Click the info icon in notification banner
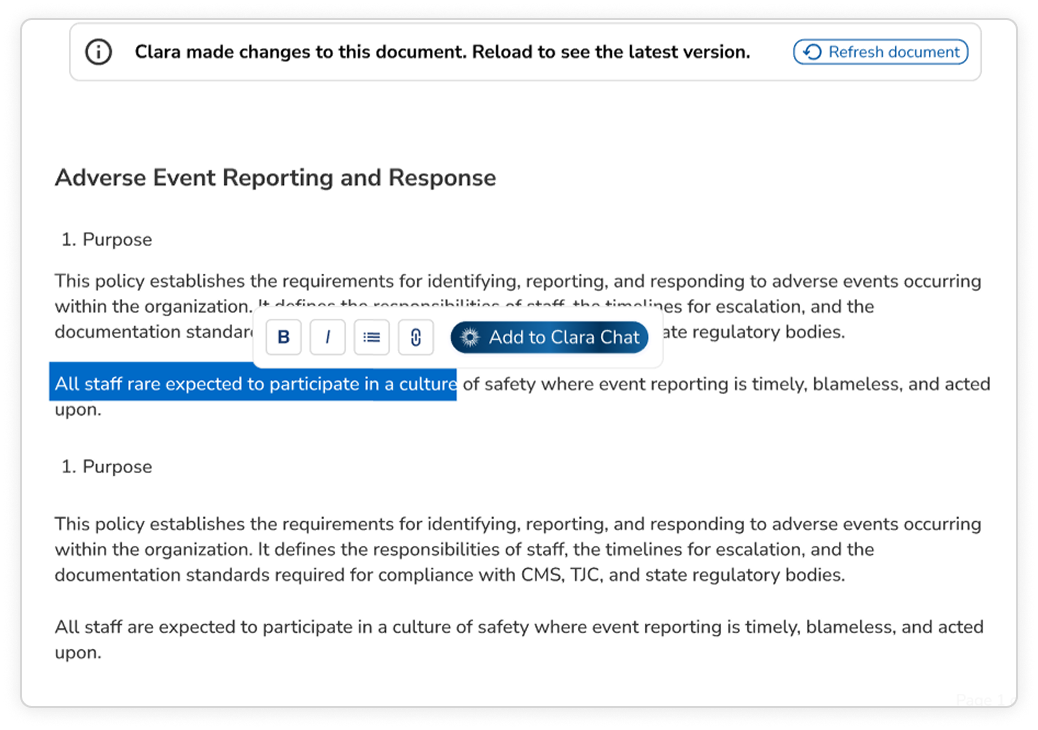The height and width of the screenshot is (730, 1038). (99, 52)
